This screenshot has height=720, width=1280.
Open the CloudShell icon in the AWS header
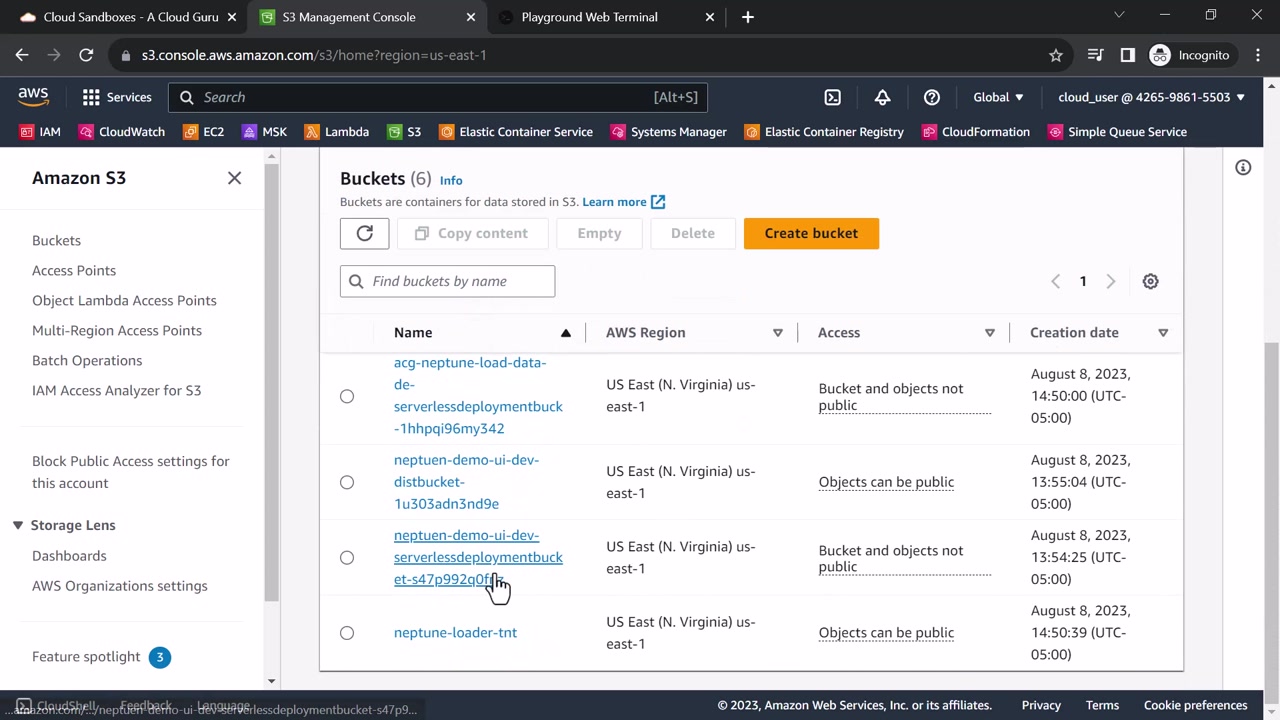coord(832,97)
